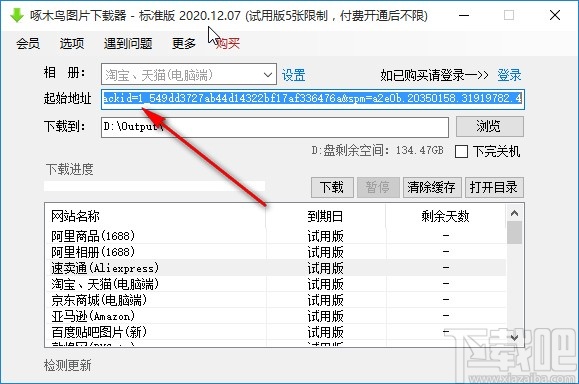This screenshot has height=384, width=579.
Task: Open the 会员 menu
Action: point(28,44)
